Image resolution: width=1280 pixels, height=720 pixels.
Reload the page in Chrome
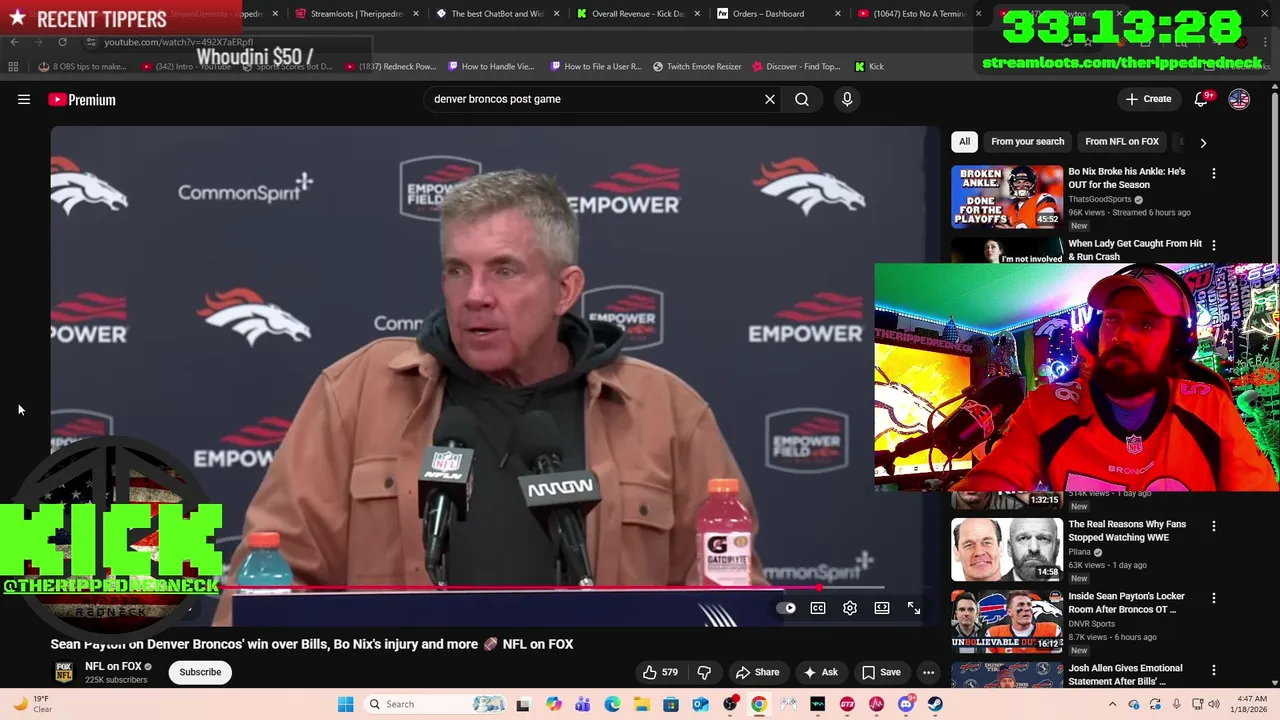pos(62,42)
